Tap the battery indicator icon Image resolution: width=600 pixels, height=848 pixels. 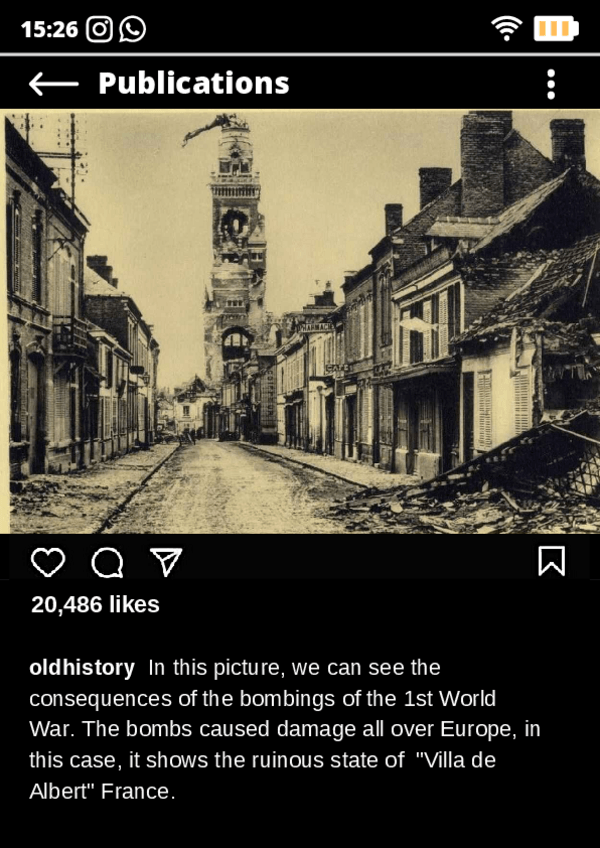tap(556, 28)
